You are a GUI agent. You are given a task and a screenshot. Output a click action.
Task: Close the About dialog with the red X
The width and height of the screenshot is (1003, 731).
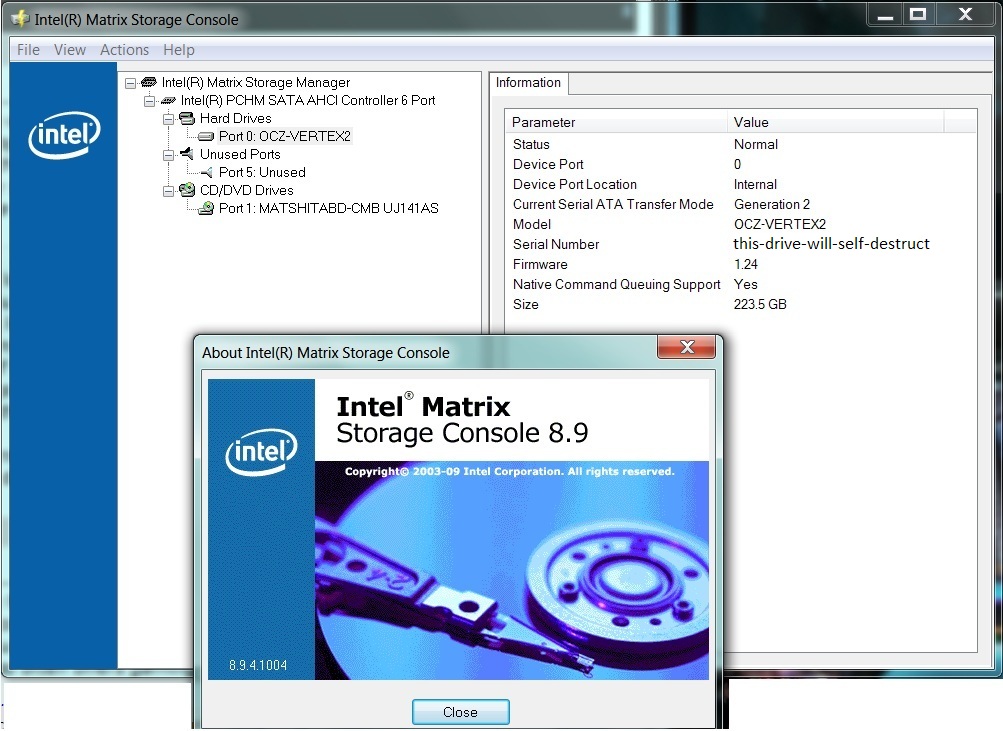pos(686,347)
